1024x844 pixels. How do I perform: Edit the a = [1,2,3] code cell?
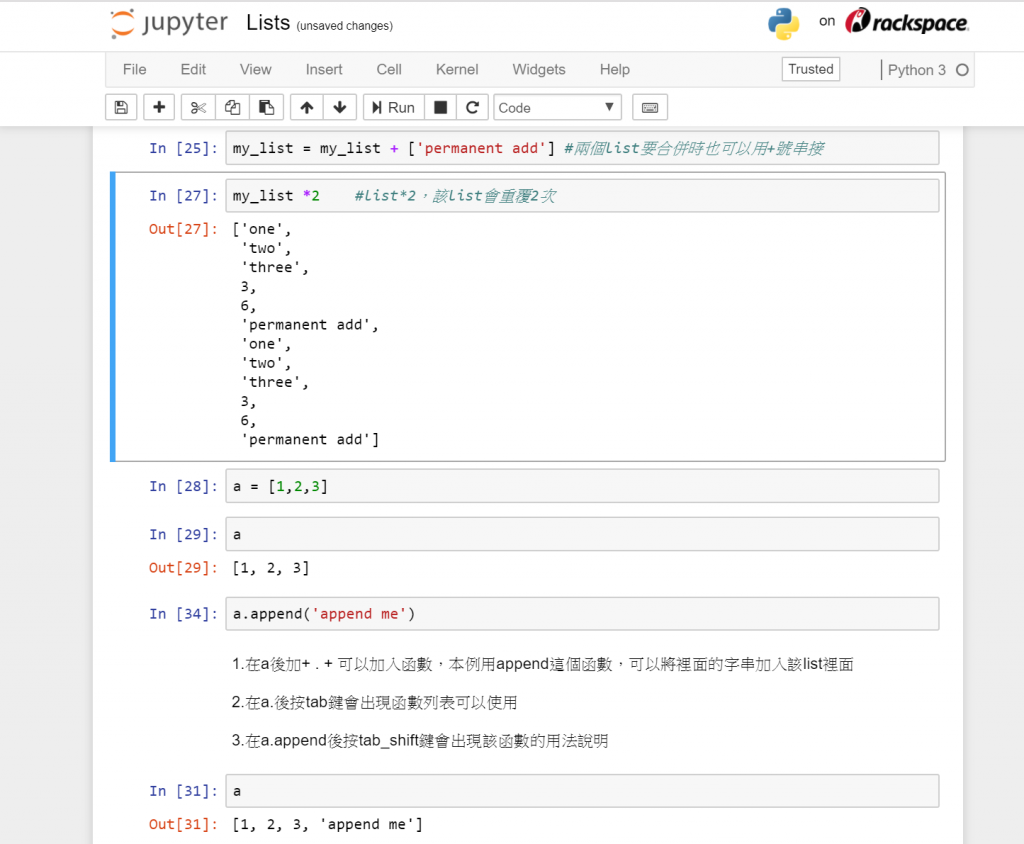click(x=582, y=486)
